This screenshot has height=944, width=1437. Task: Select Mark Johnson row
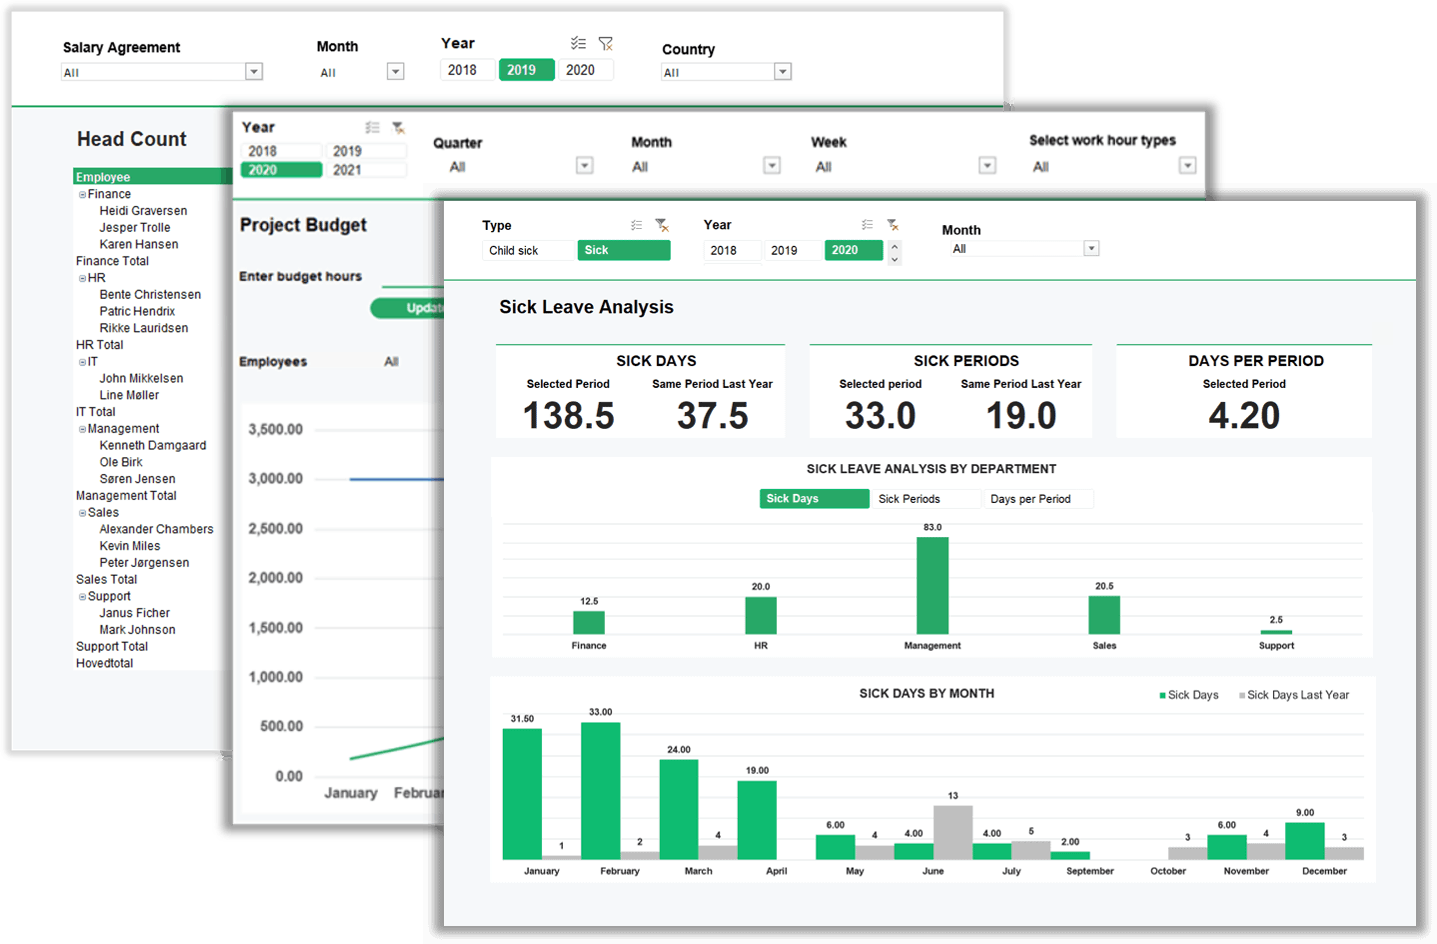click(137, 630)
